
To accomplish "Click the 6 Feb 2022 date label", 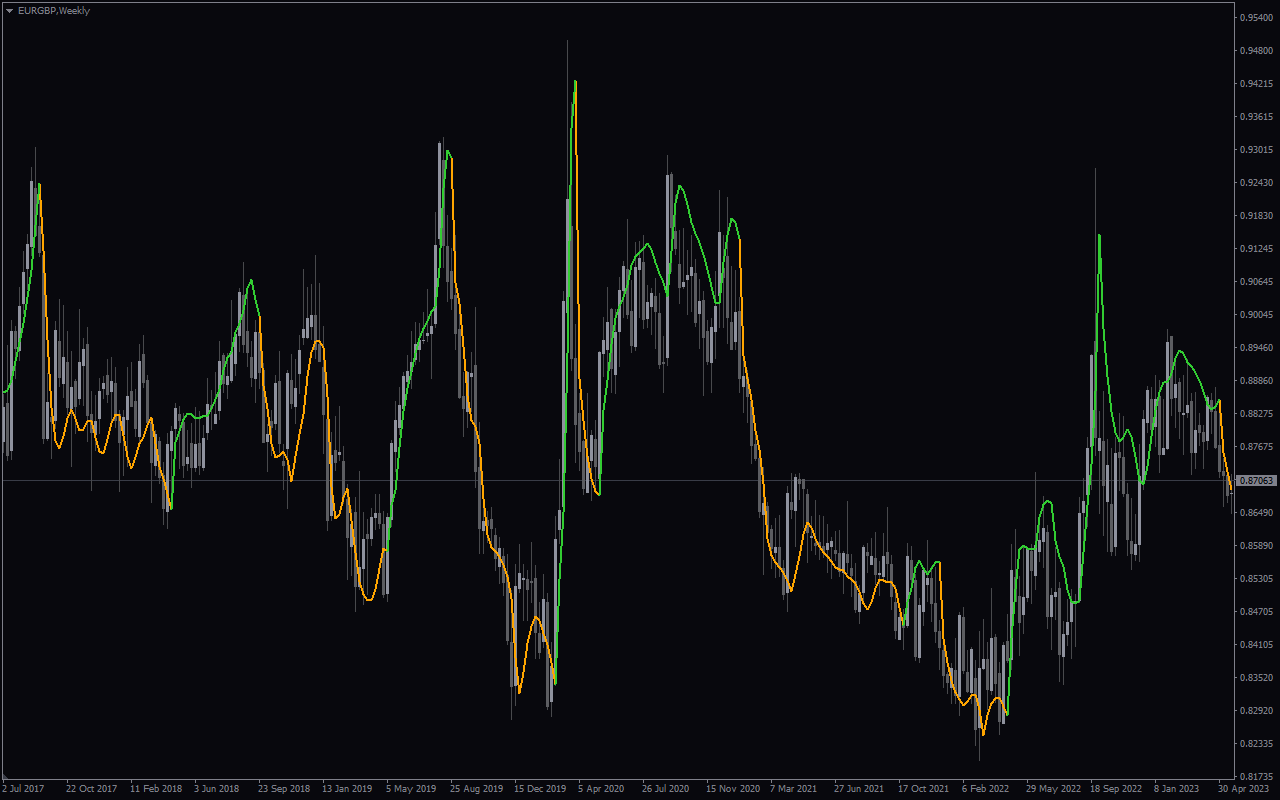I will coord(985,789).
